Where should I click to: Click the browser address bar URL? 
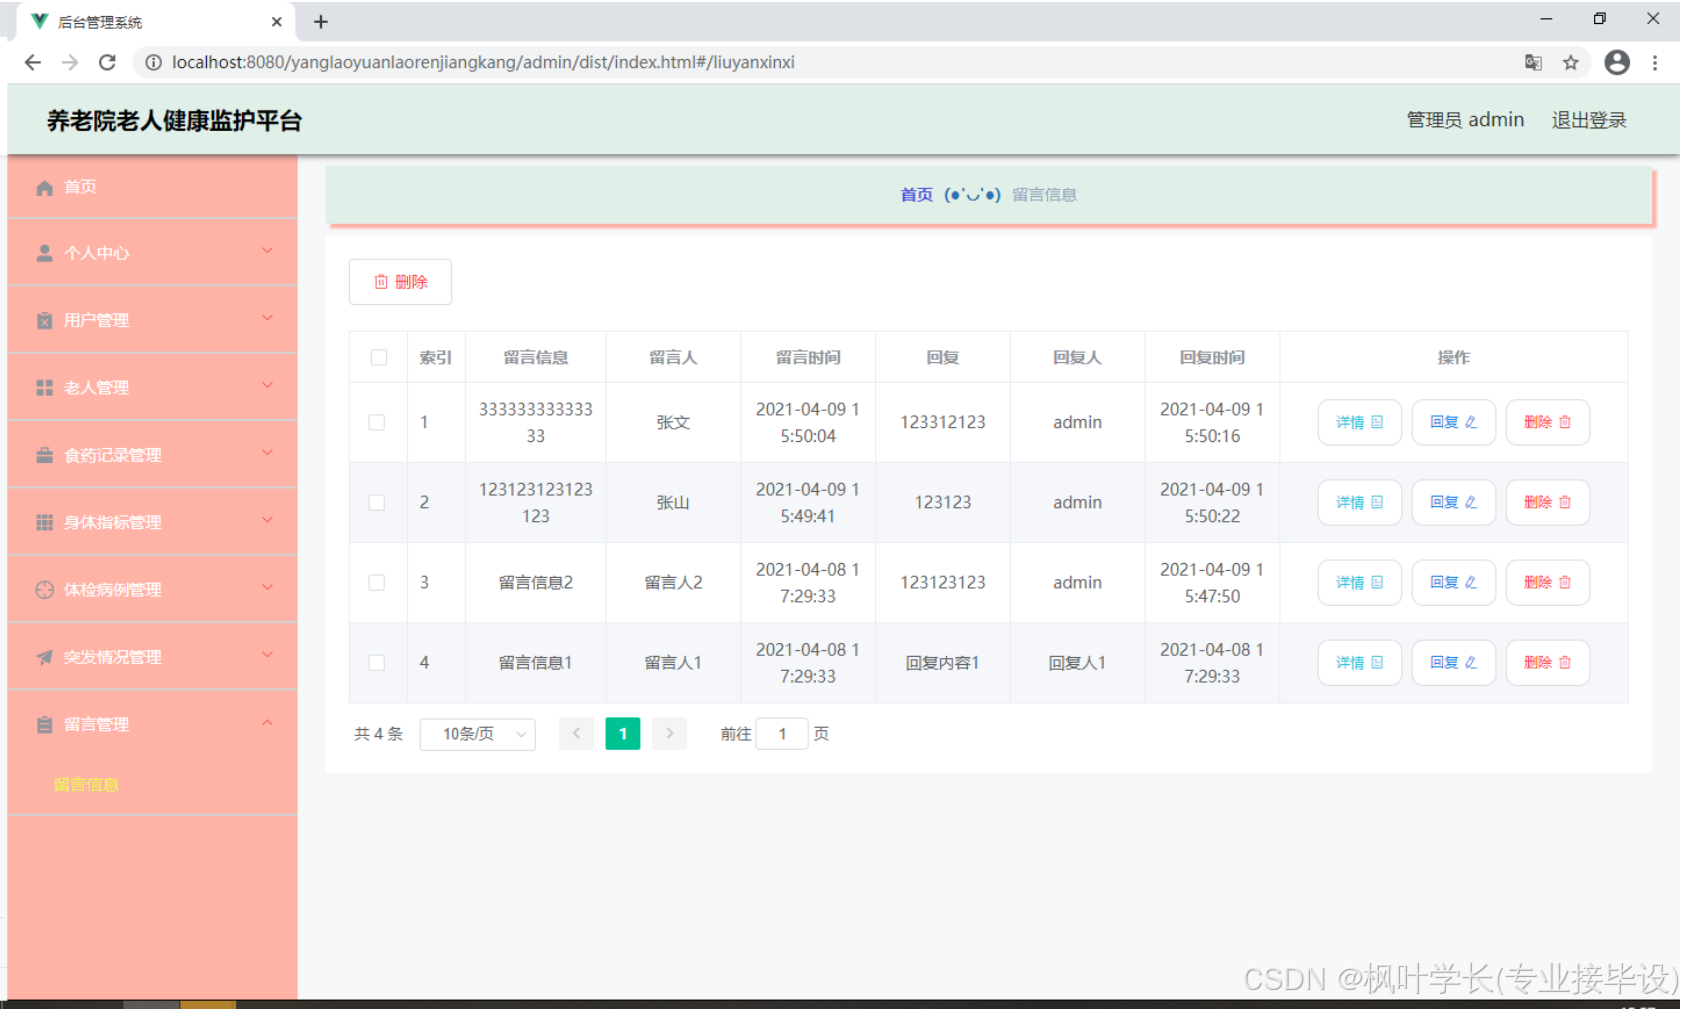click(483, 62)
